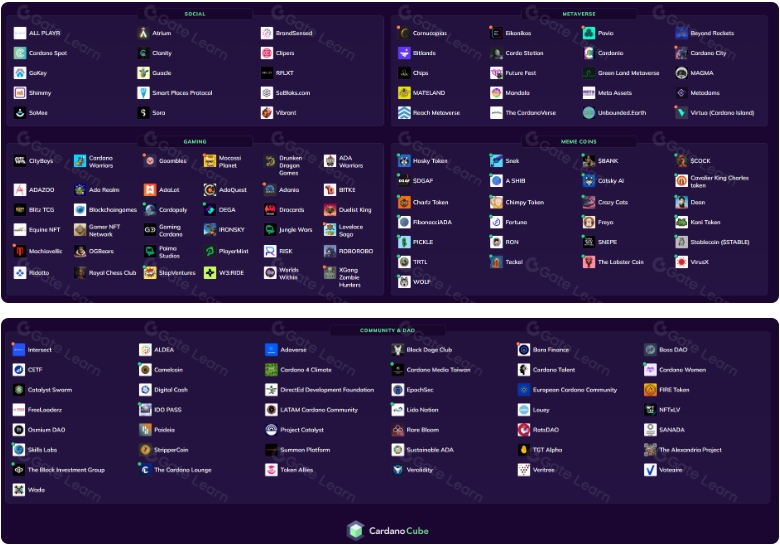Click the LATAM Cardano Community label
Image resolution: width=780 pixels, height=545 pixels.
coord(319,410)
